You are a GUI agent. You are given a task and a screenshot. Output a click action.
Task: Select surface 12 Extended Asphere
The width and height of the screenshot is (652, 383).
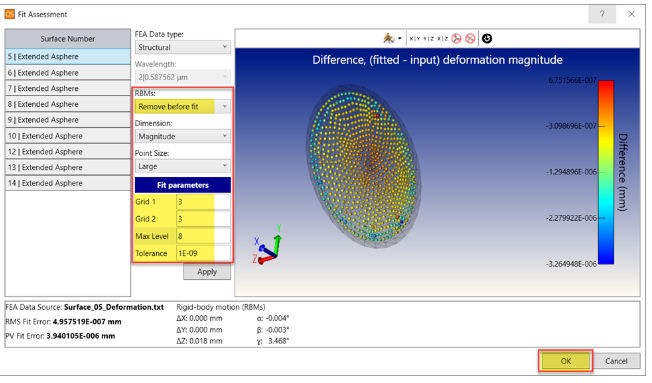point(68,152)
